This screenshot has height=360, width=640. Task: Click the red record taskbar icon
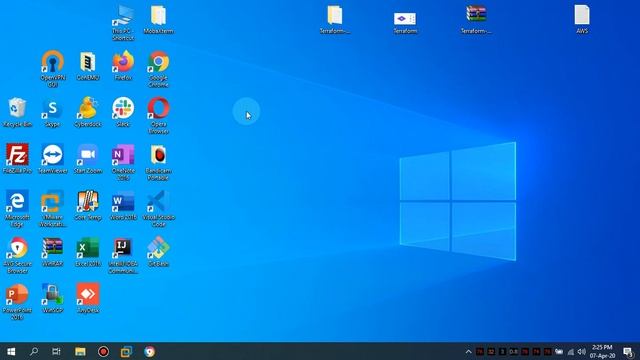(x=103, y=351)
